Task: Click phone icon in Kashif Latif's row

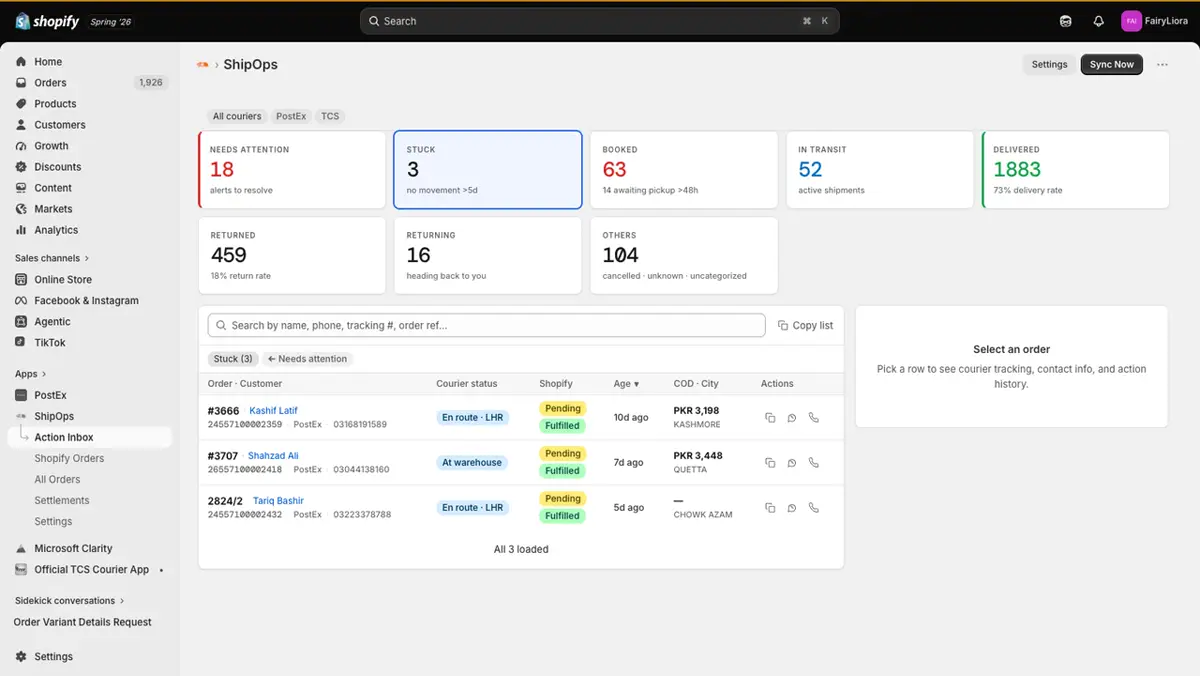Action: (x=814, y=418)
